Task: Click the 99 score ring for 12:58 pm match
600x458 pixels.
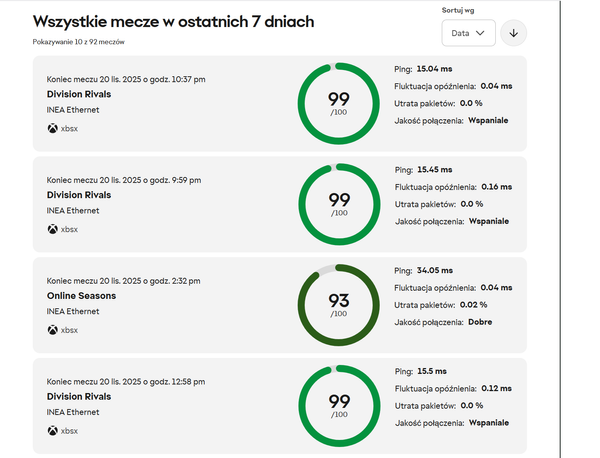Action: pos(339,405)
